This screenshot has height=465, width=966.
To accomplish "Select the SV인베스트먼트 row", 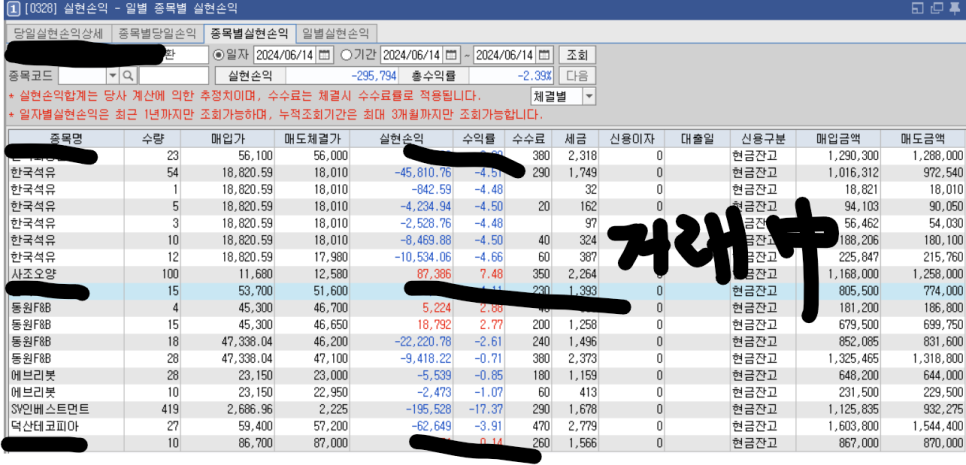I will pos(486,409).
